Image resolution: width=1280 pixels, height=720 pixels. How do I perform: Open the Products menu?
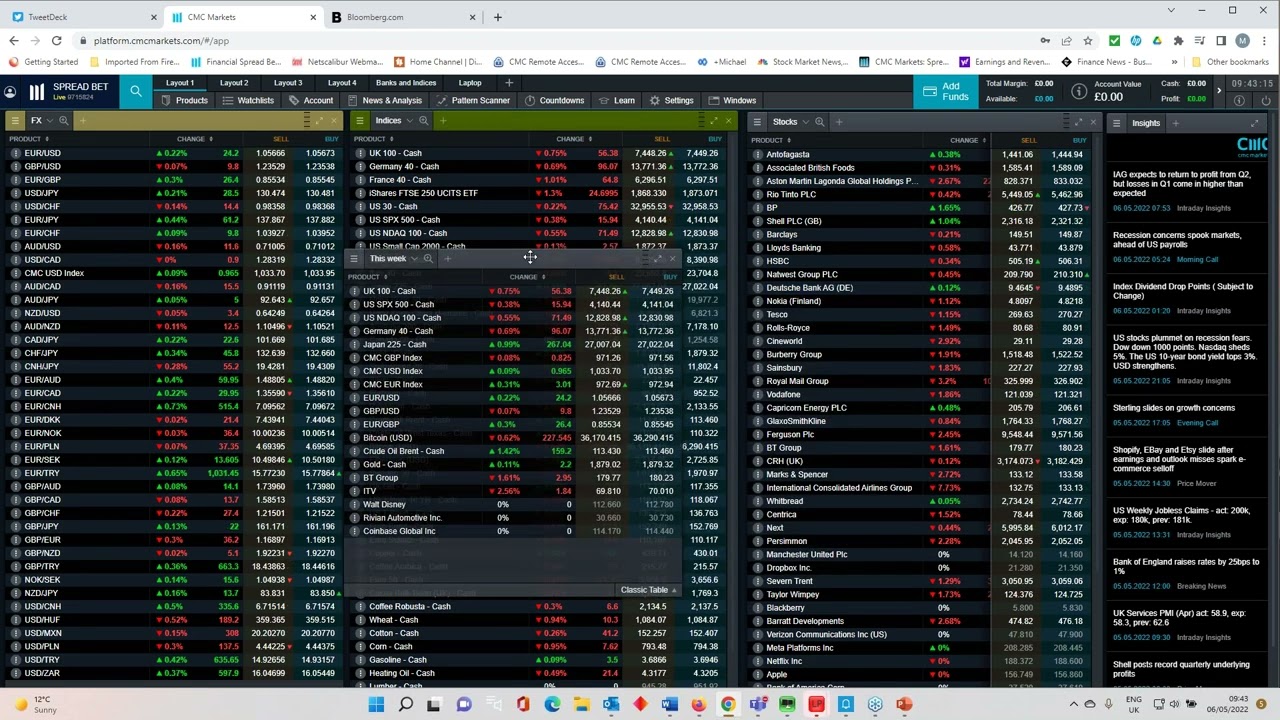pyautogui.click(x=185, y=100)
